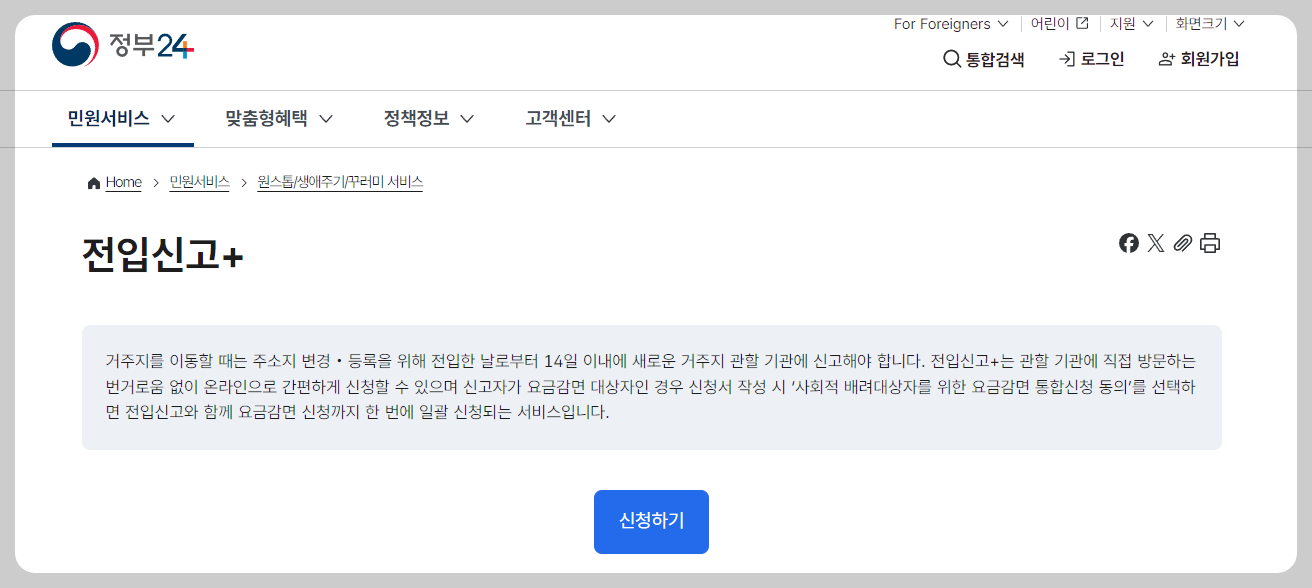Screen dimensions: 1312x588
Task: Print the page using the printer icon
Action: (x=1210, y=242)
